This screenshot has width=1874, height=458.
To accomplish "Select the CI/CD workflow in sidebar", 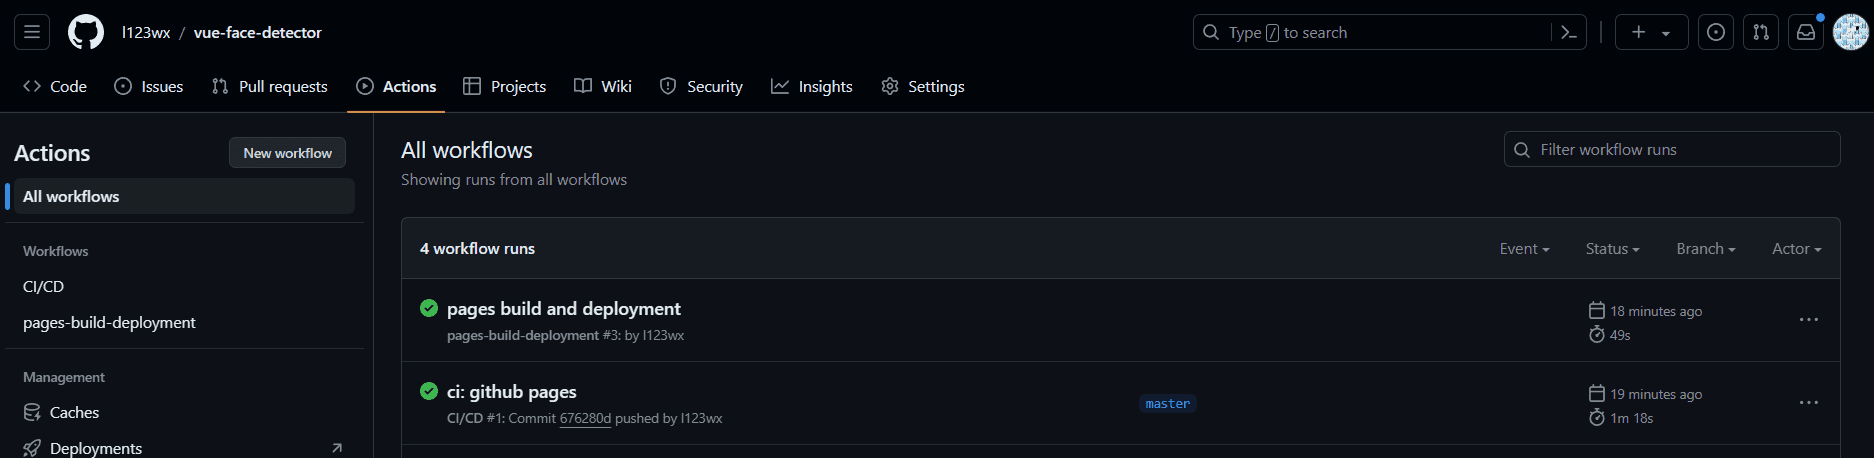I will pos(44,287).
